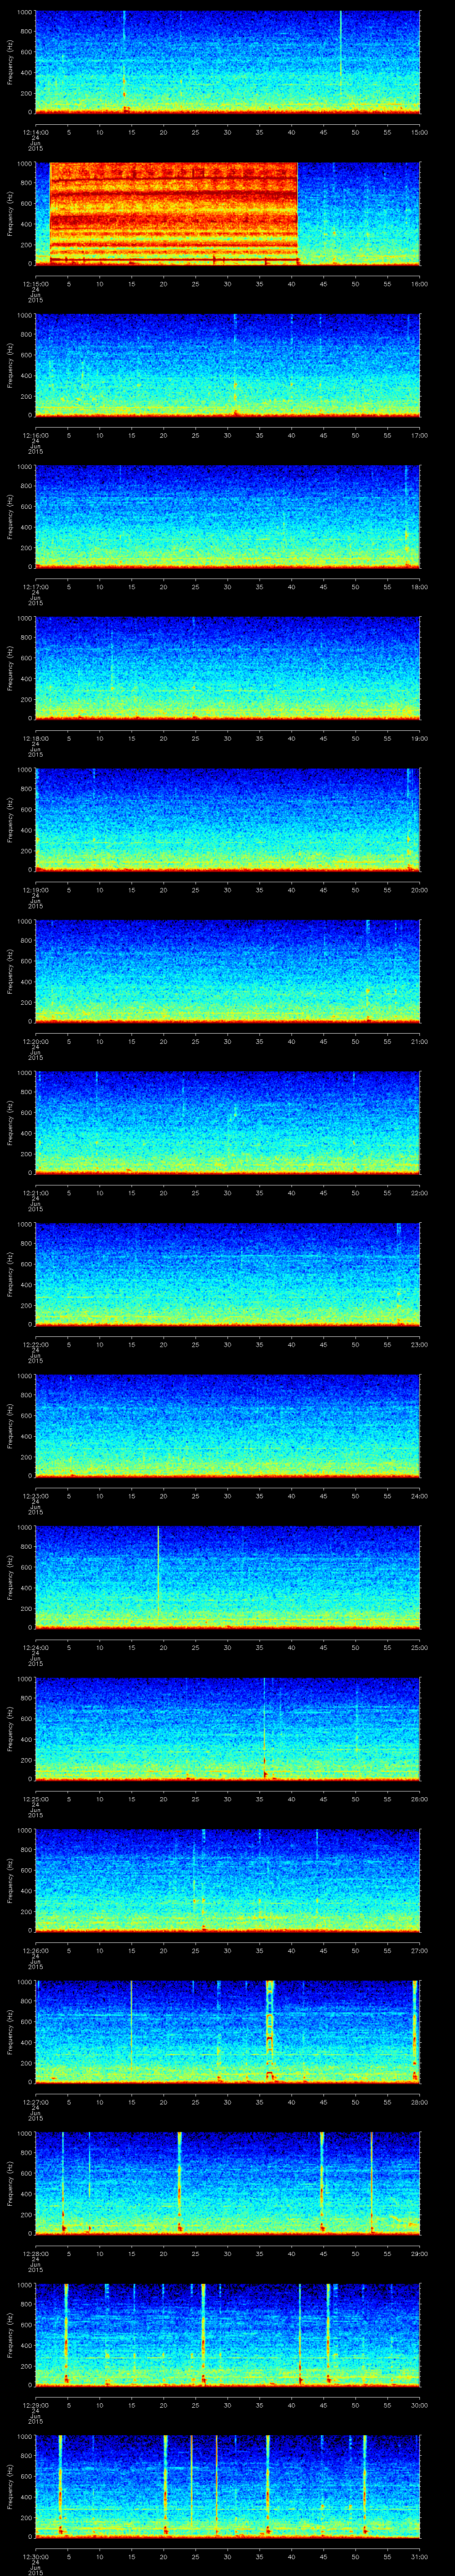Image resolution: width=455 pixels, height=2576 pixels.
Task: Click Frequency (Hz) axis label of 12:14:00 panel
Action: (x=10, y=62)
